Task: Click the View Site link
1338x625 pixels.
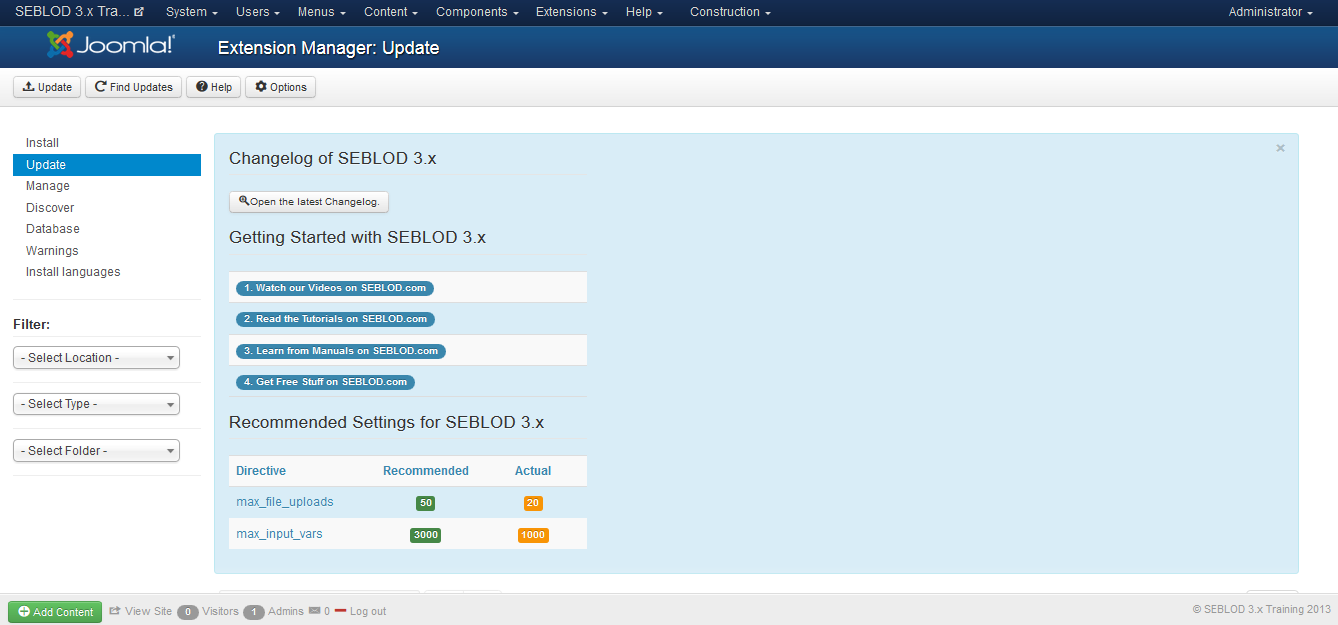Action: point(149,611)
